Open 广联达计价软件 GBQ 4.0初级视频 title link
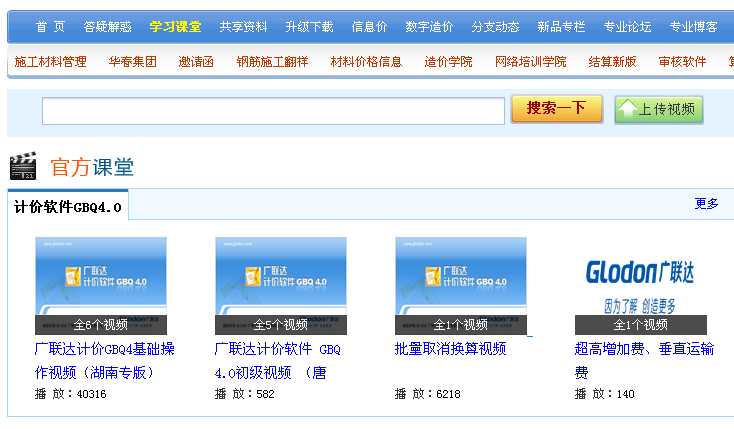This screenshot has width=734, height=429. click(x=278, y=361)
